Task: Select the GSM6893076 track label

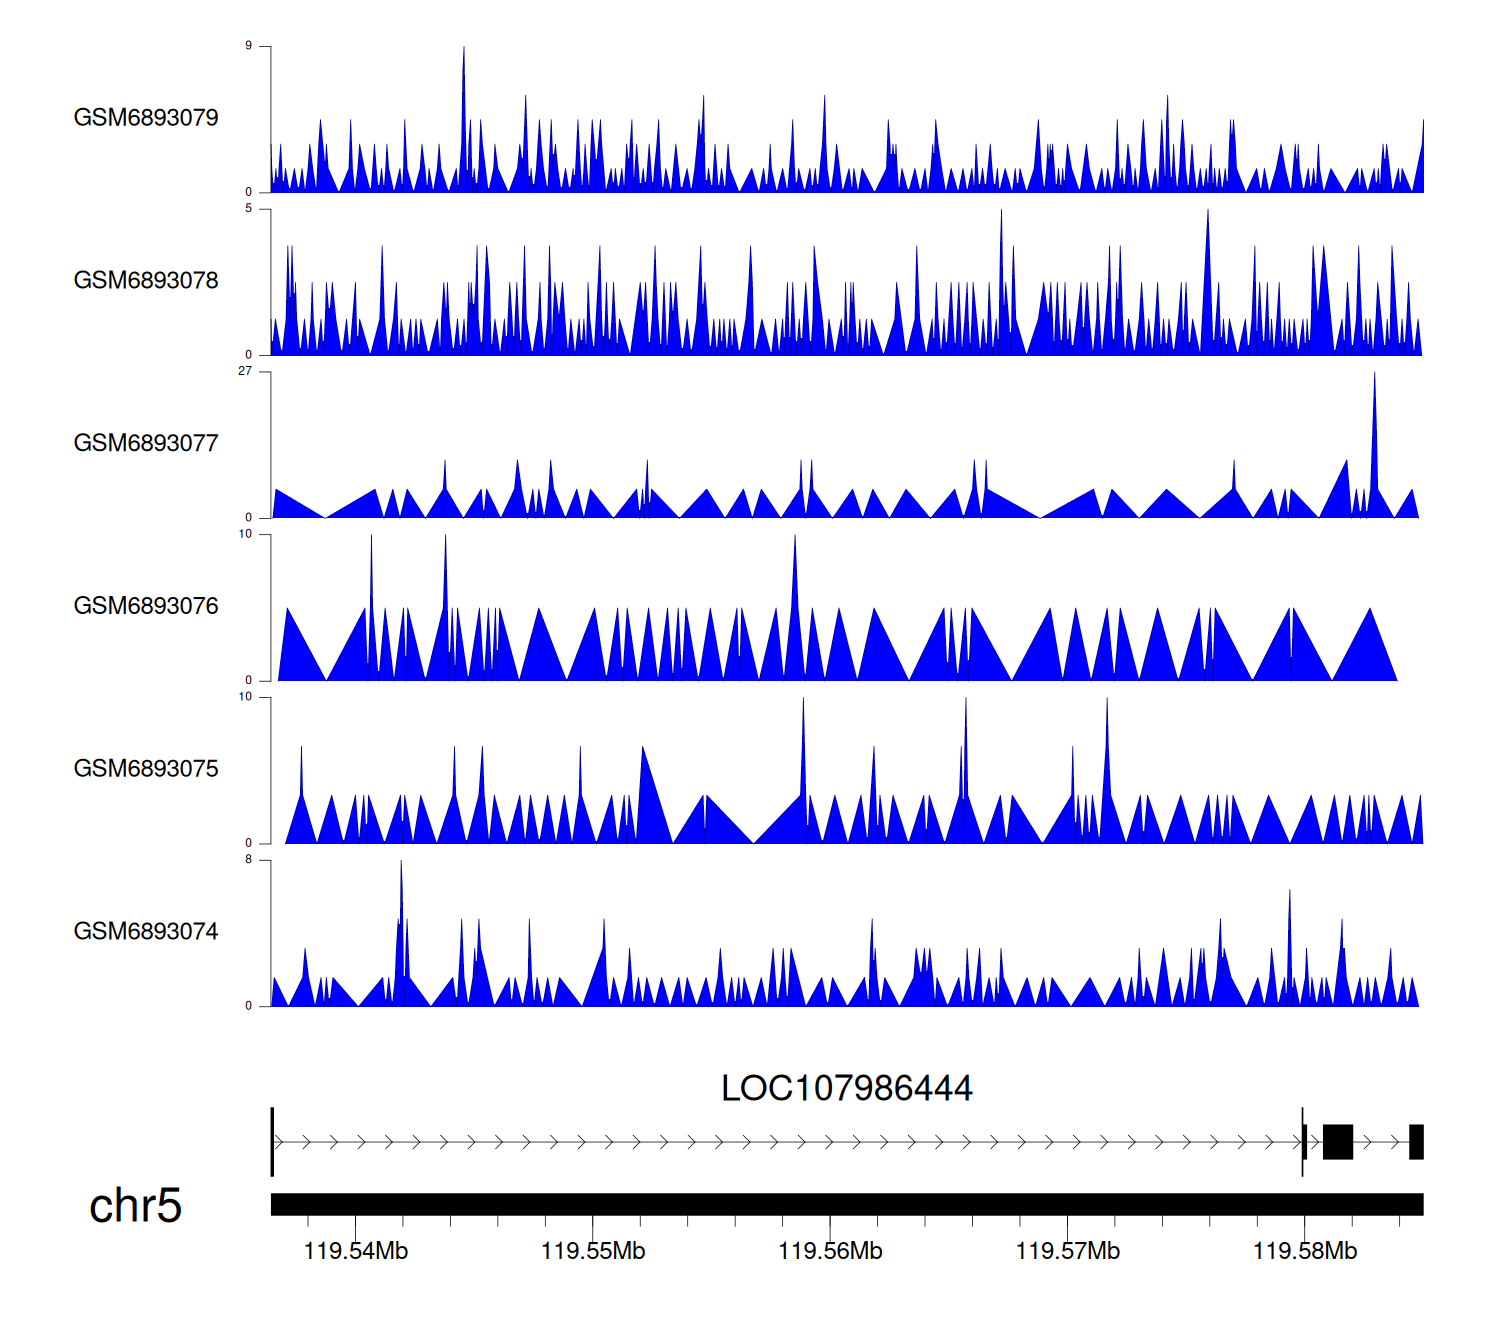Action: (x=146, y=606)
